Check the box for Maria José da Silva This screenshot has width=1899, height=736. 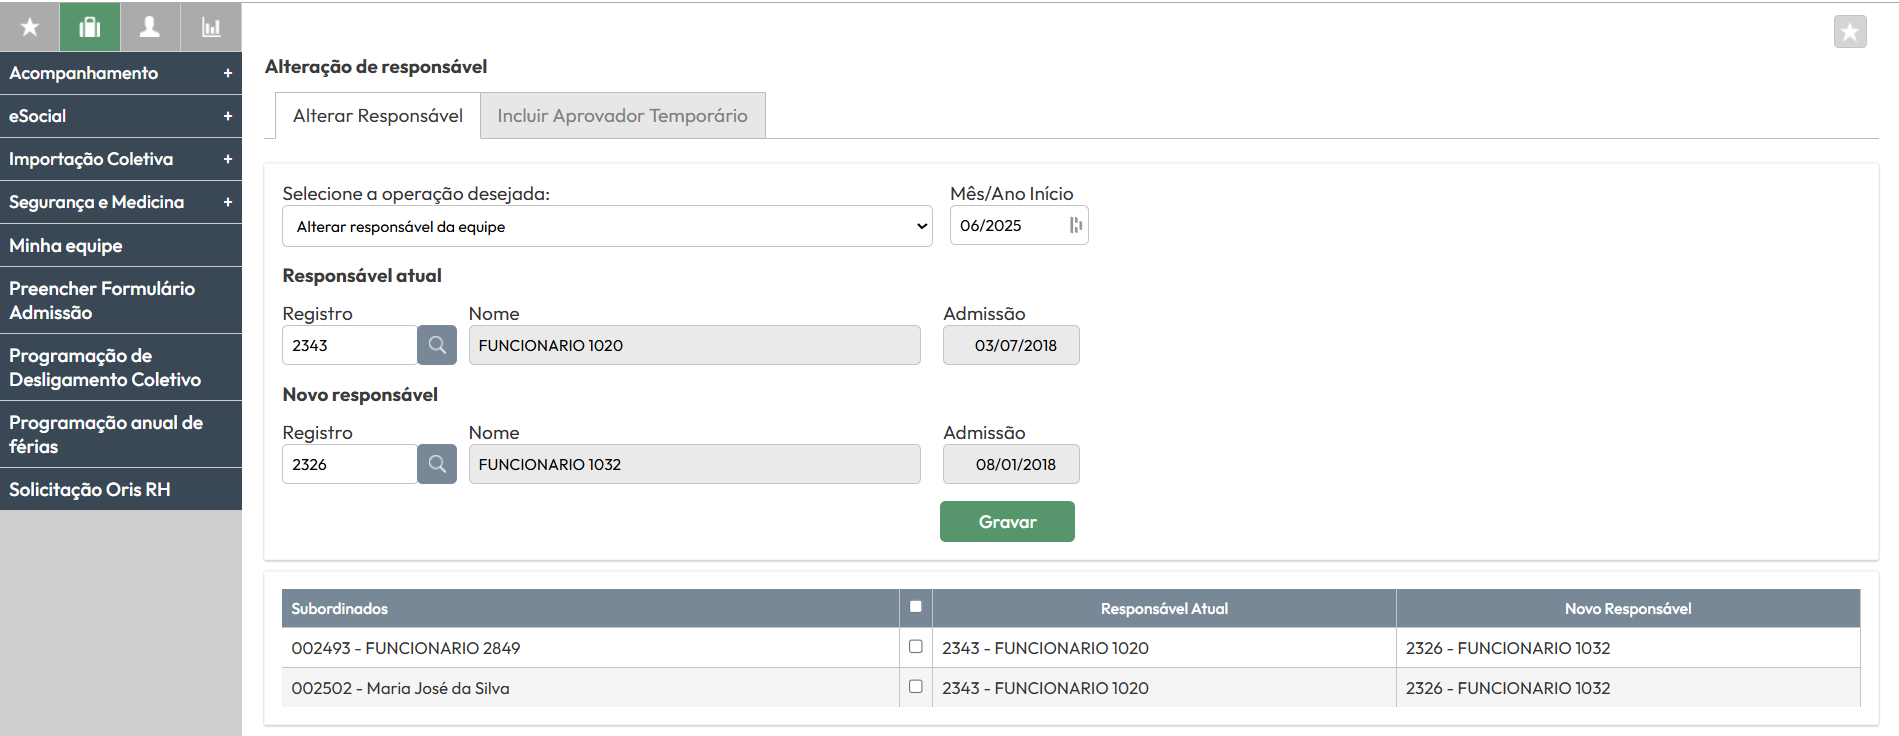click(x=915, y=687)
